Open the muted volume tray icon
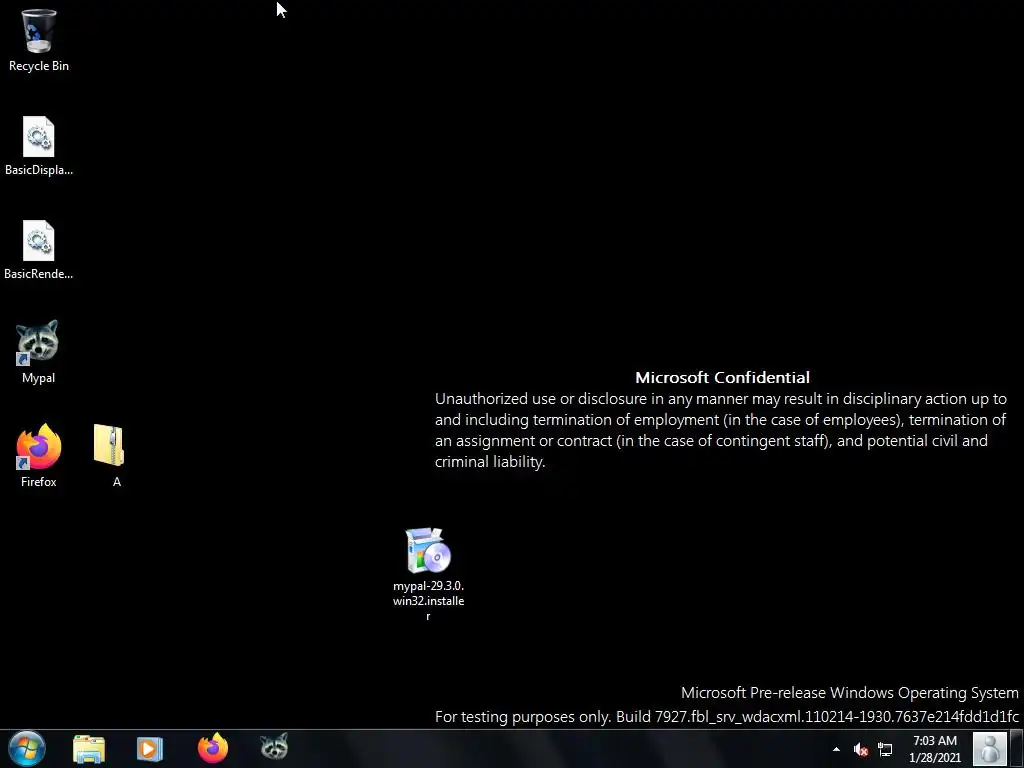This screenshot has width=1024, height=768. click(861, 750)
